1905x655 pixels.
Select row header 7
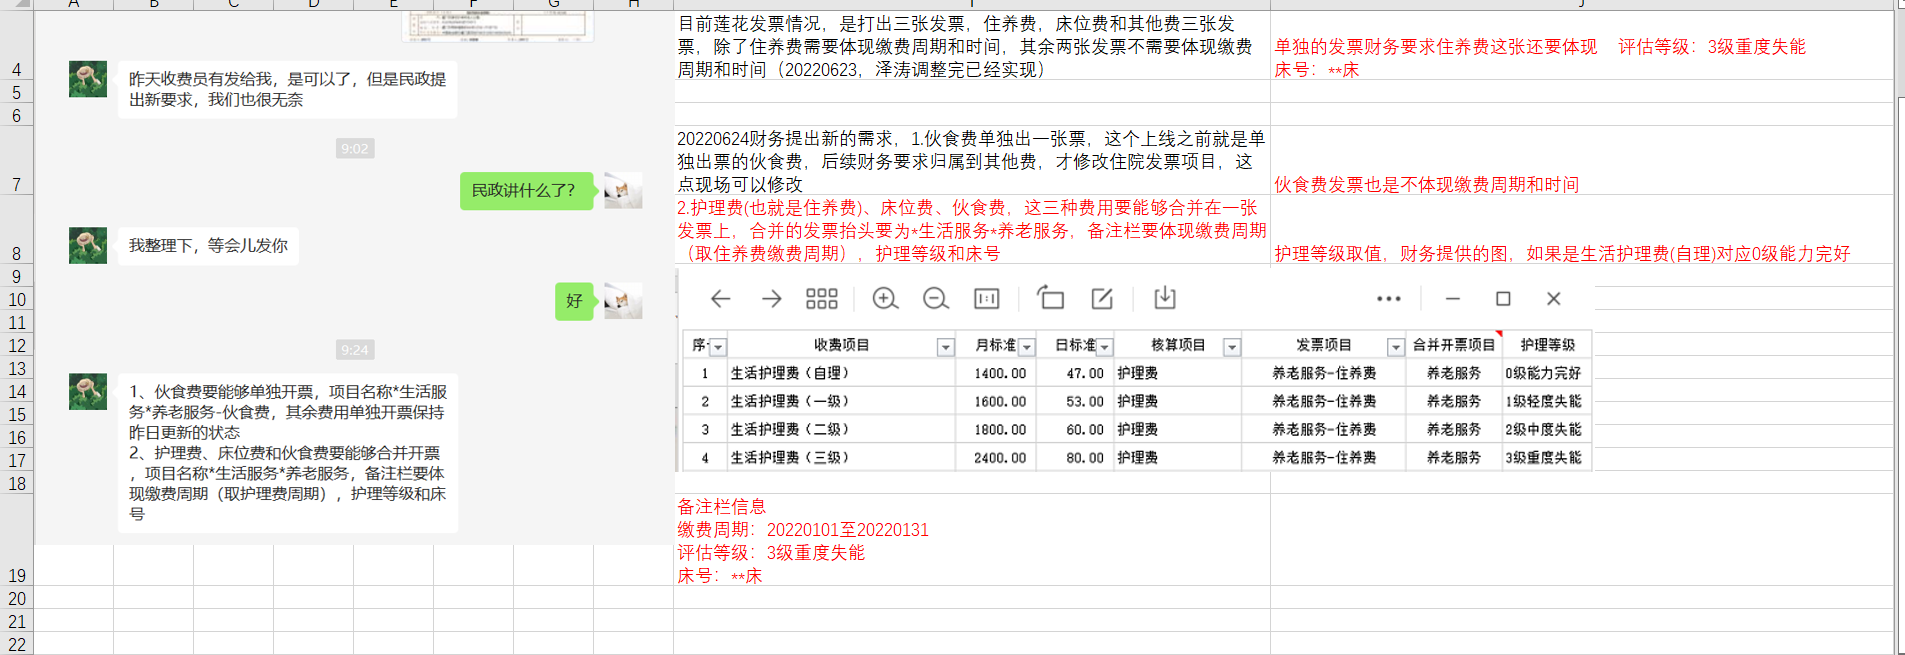tap(17, 161)
